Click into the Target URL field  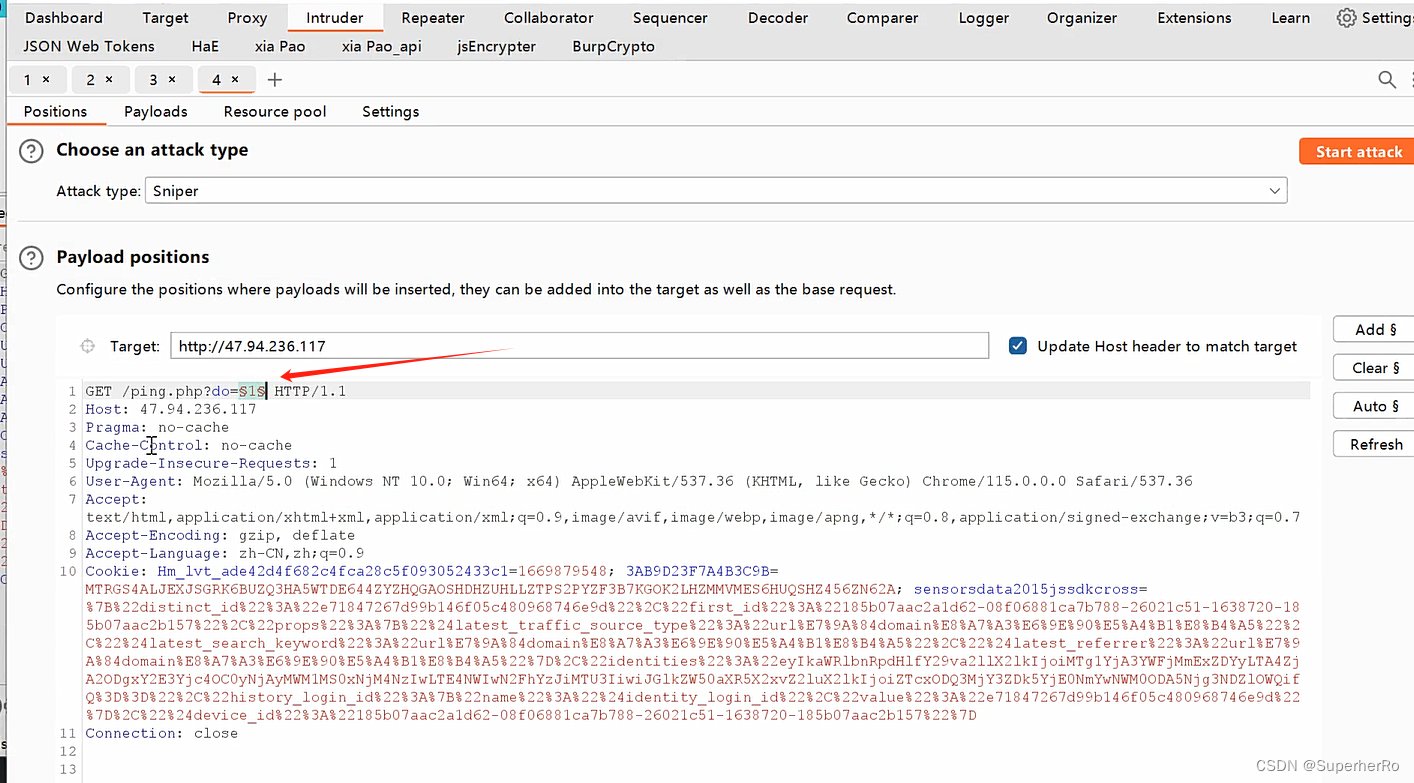tap(579, 346)
